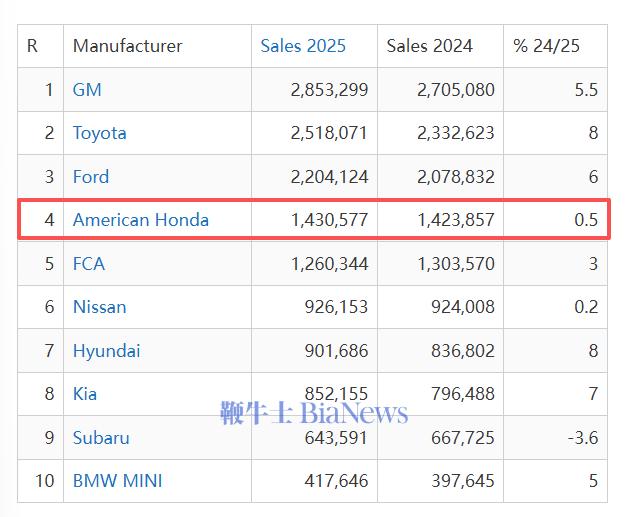Select GM's 2025 sales value 2,853,299
The image size is (629, 517).
329,90
